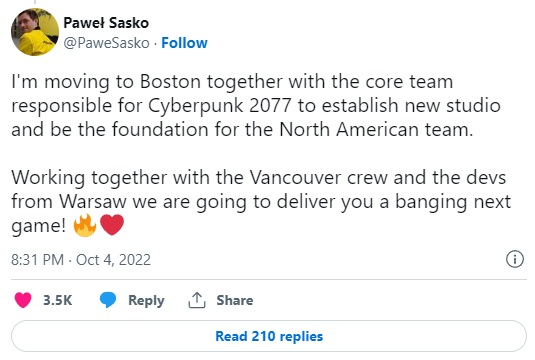The height and width of the screenshot is (360, 535).
Task: Click the red heart emoji after game!
Action: (112, 225)
